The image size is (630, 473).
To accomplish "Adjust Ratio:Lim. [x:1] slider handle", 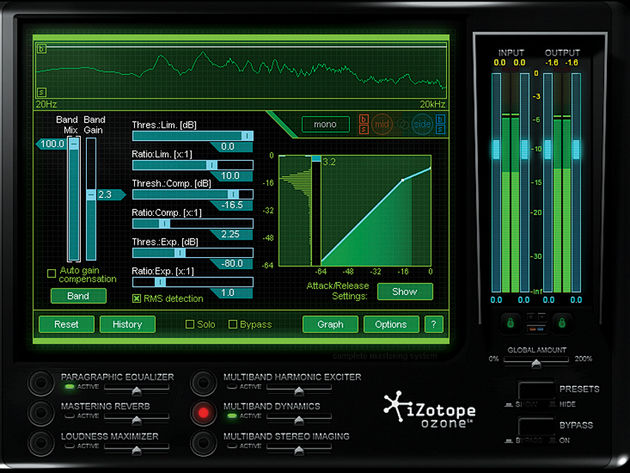I will point(212,165).
